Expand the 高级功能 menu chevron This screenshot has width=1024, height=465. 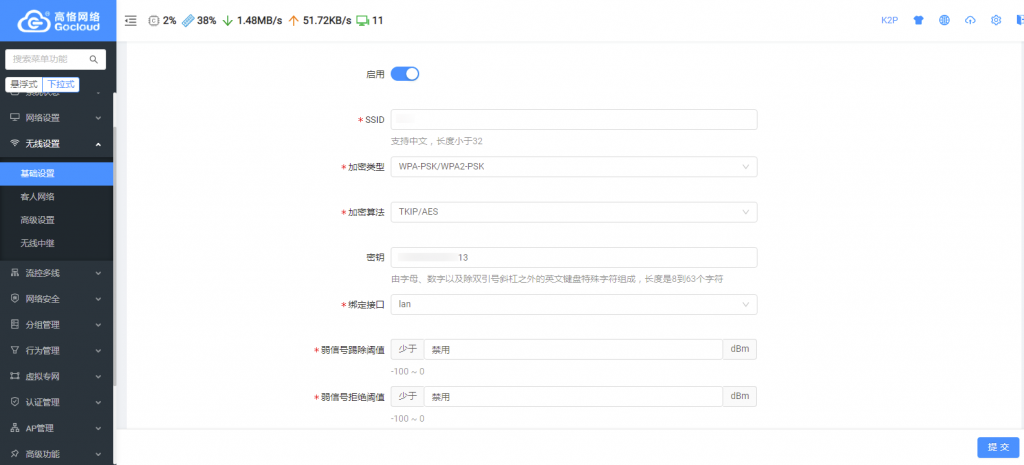pyautogui.click(x=98, y=454)
